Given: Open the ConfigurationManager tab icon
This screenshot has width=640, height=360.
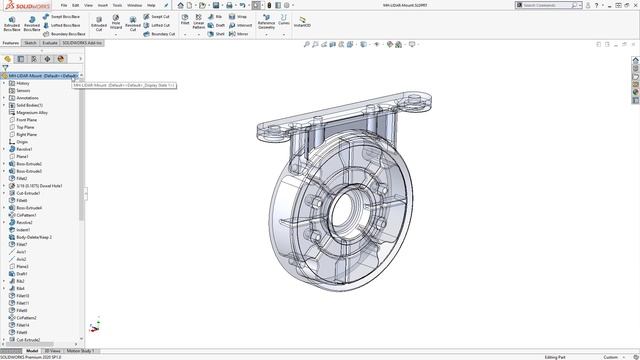Looking at the screenshot, I should pyautogui.click(x=34, y=59).
